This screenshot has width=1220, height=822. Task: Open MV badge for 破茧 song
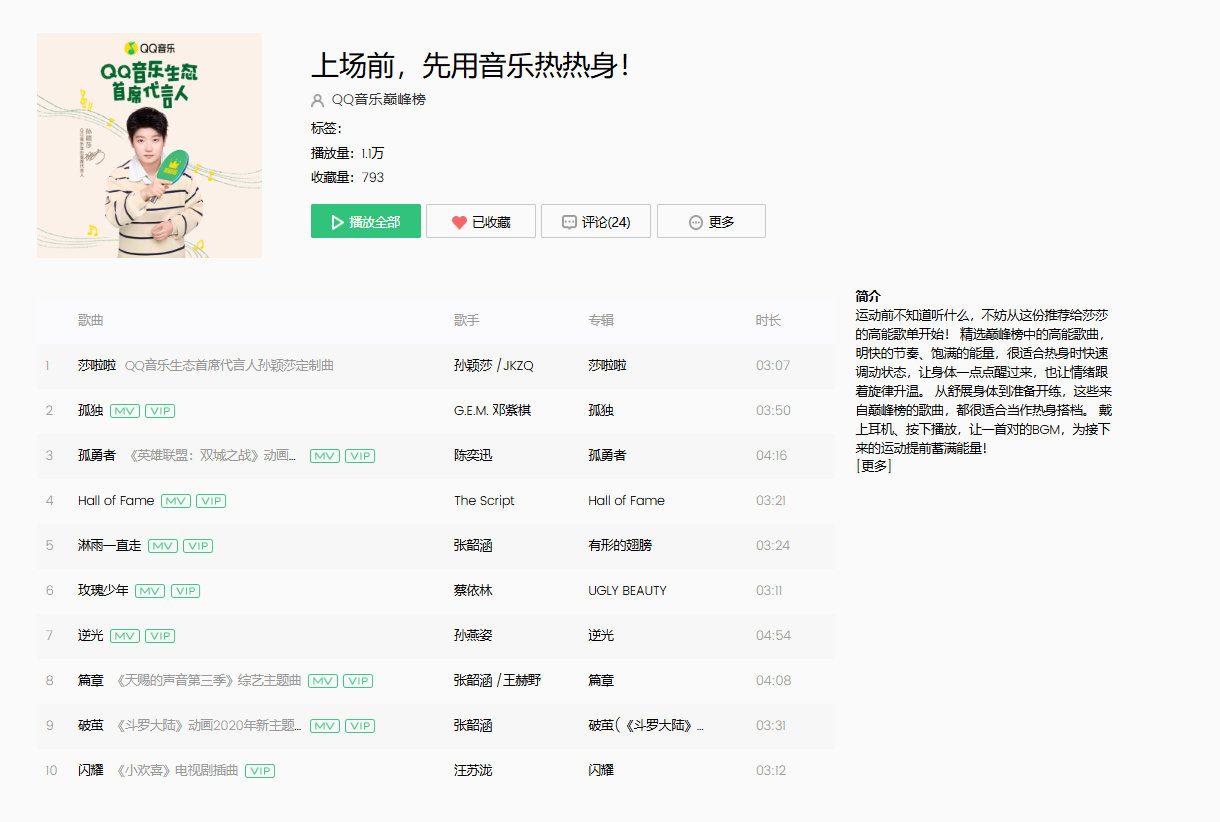[325, 726]
